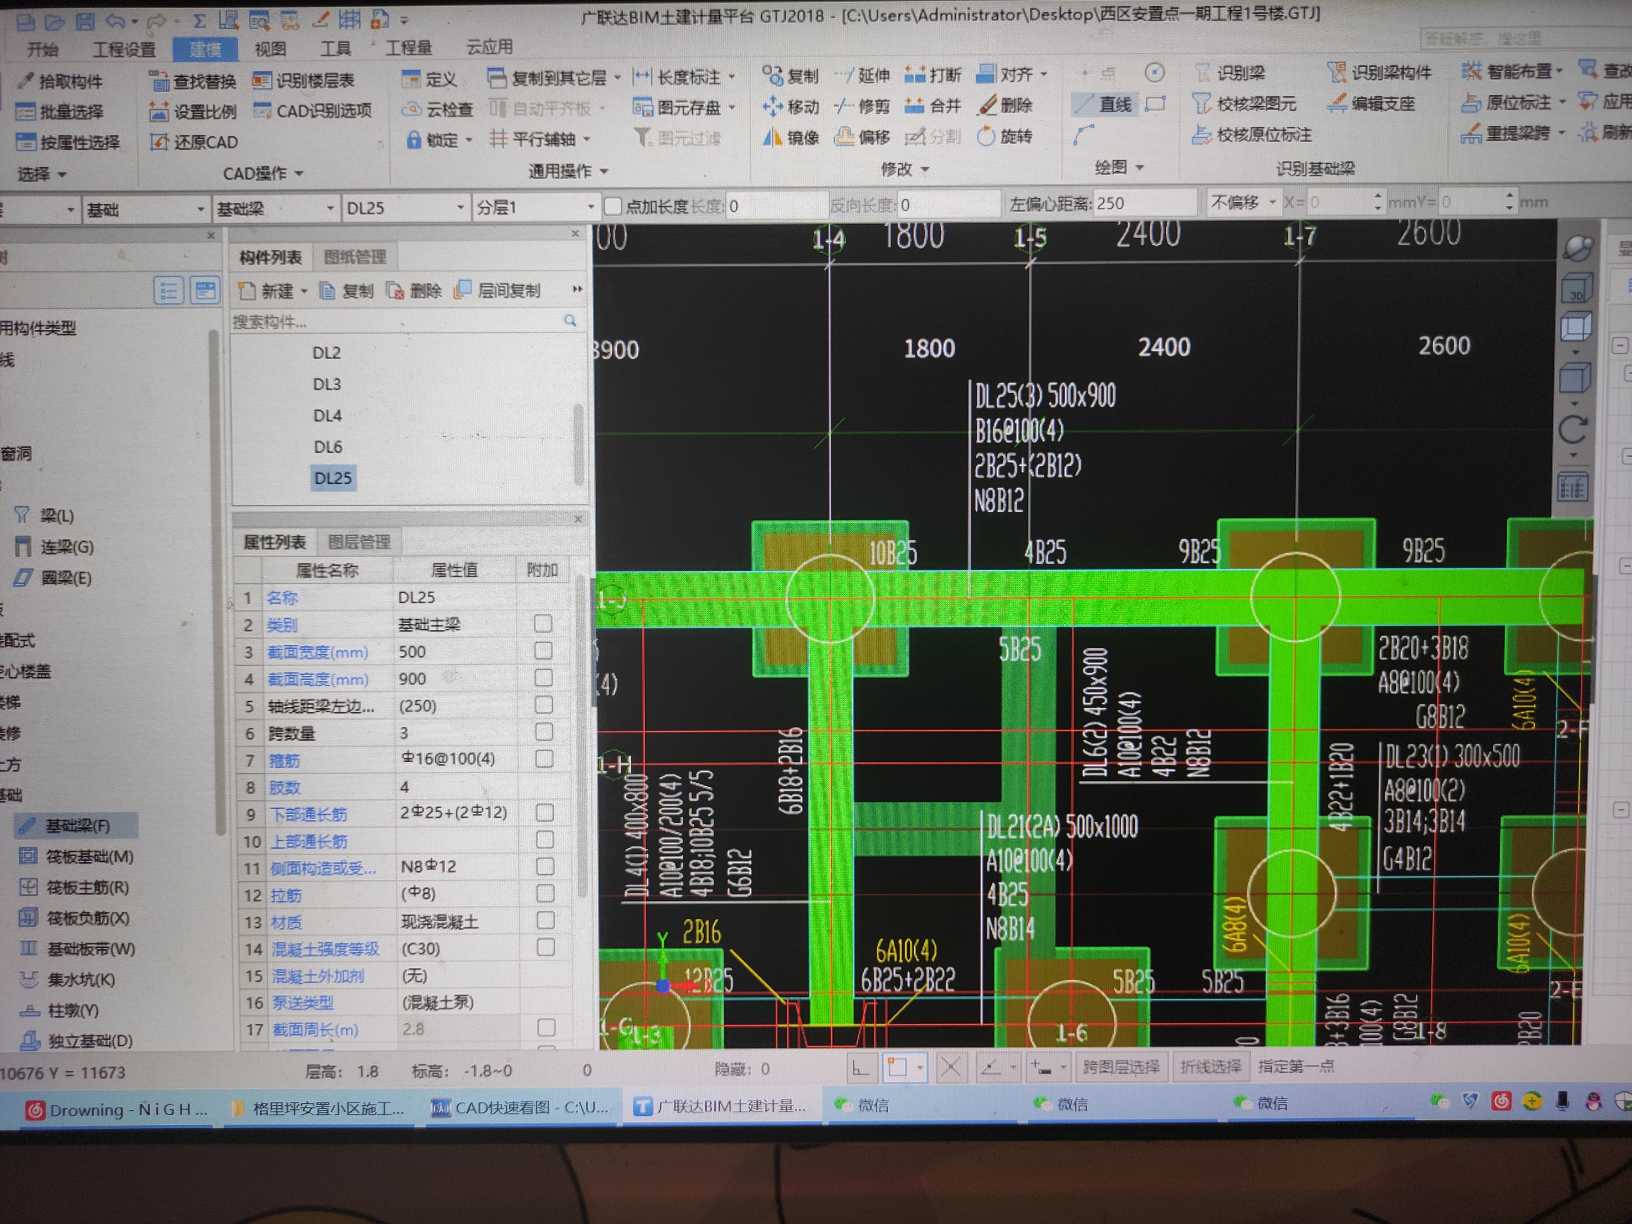Toggle 附加 checkbox for 截面宽度 row
This screenshot has height=1224, width=1632.
pyautogui.click(x=543, y=651)
